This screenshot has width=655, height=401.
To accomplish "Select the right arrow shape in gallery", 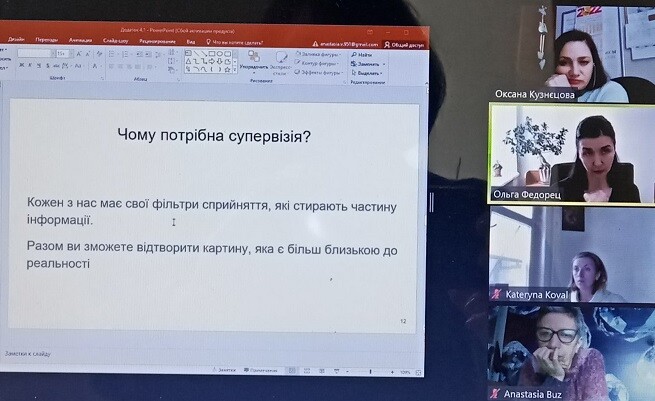I will pyautogui.click(x=212, y=61).
